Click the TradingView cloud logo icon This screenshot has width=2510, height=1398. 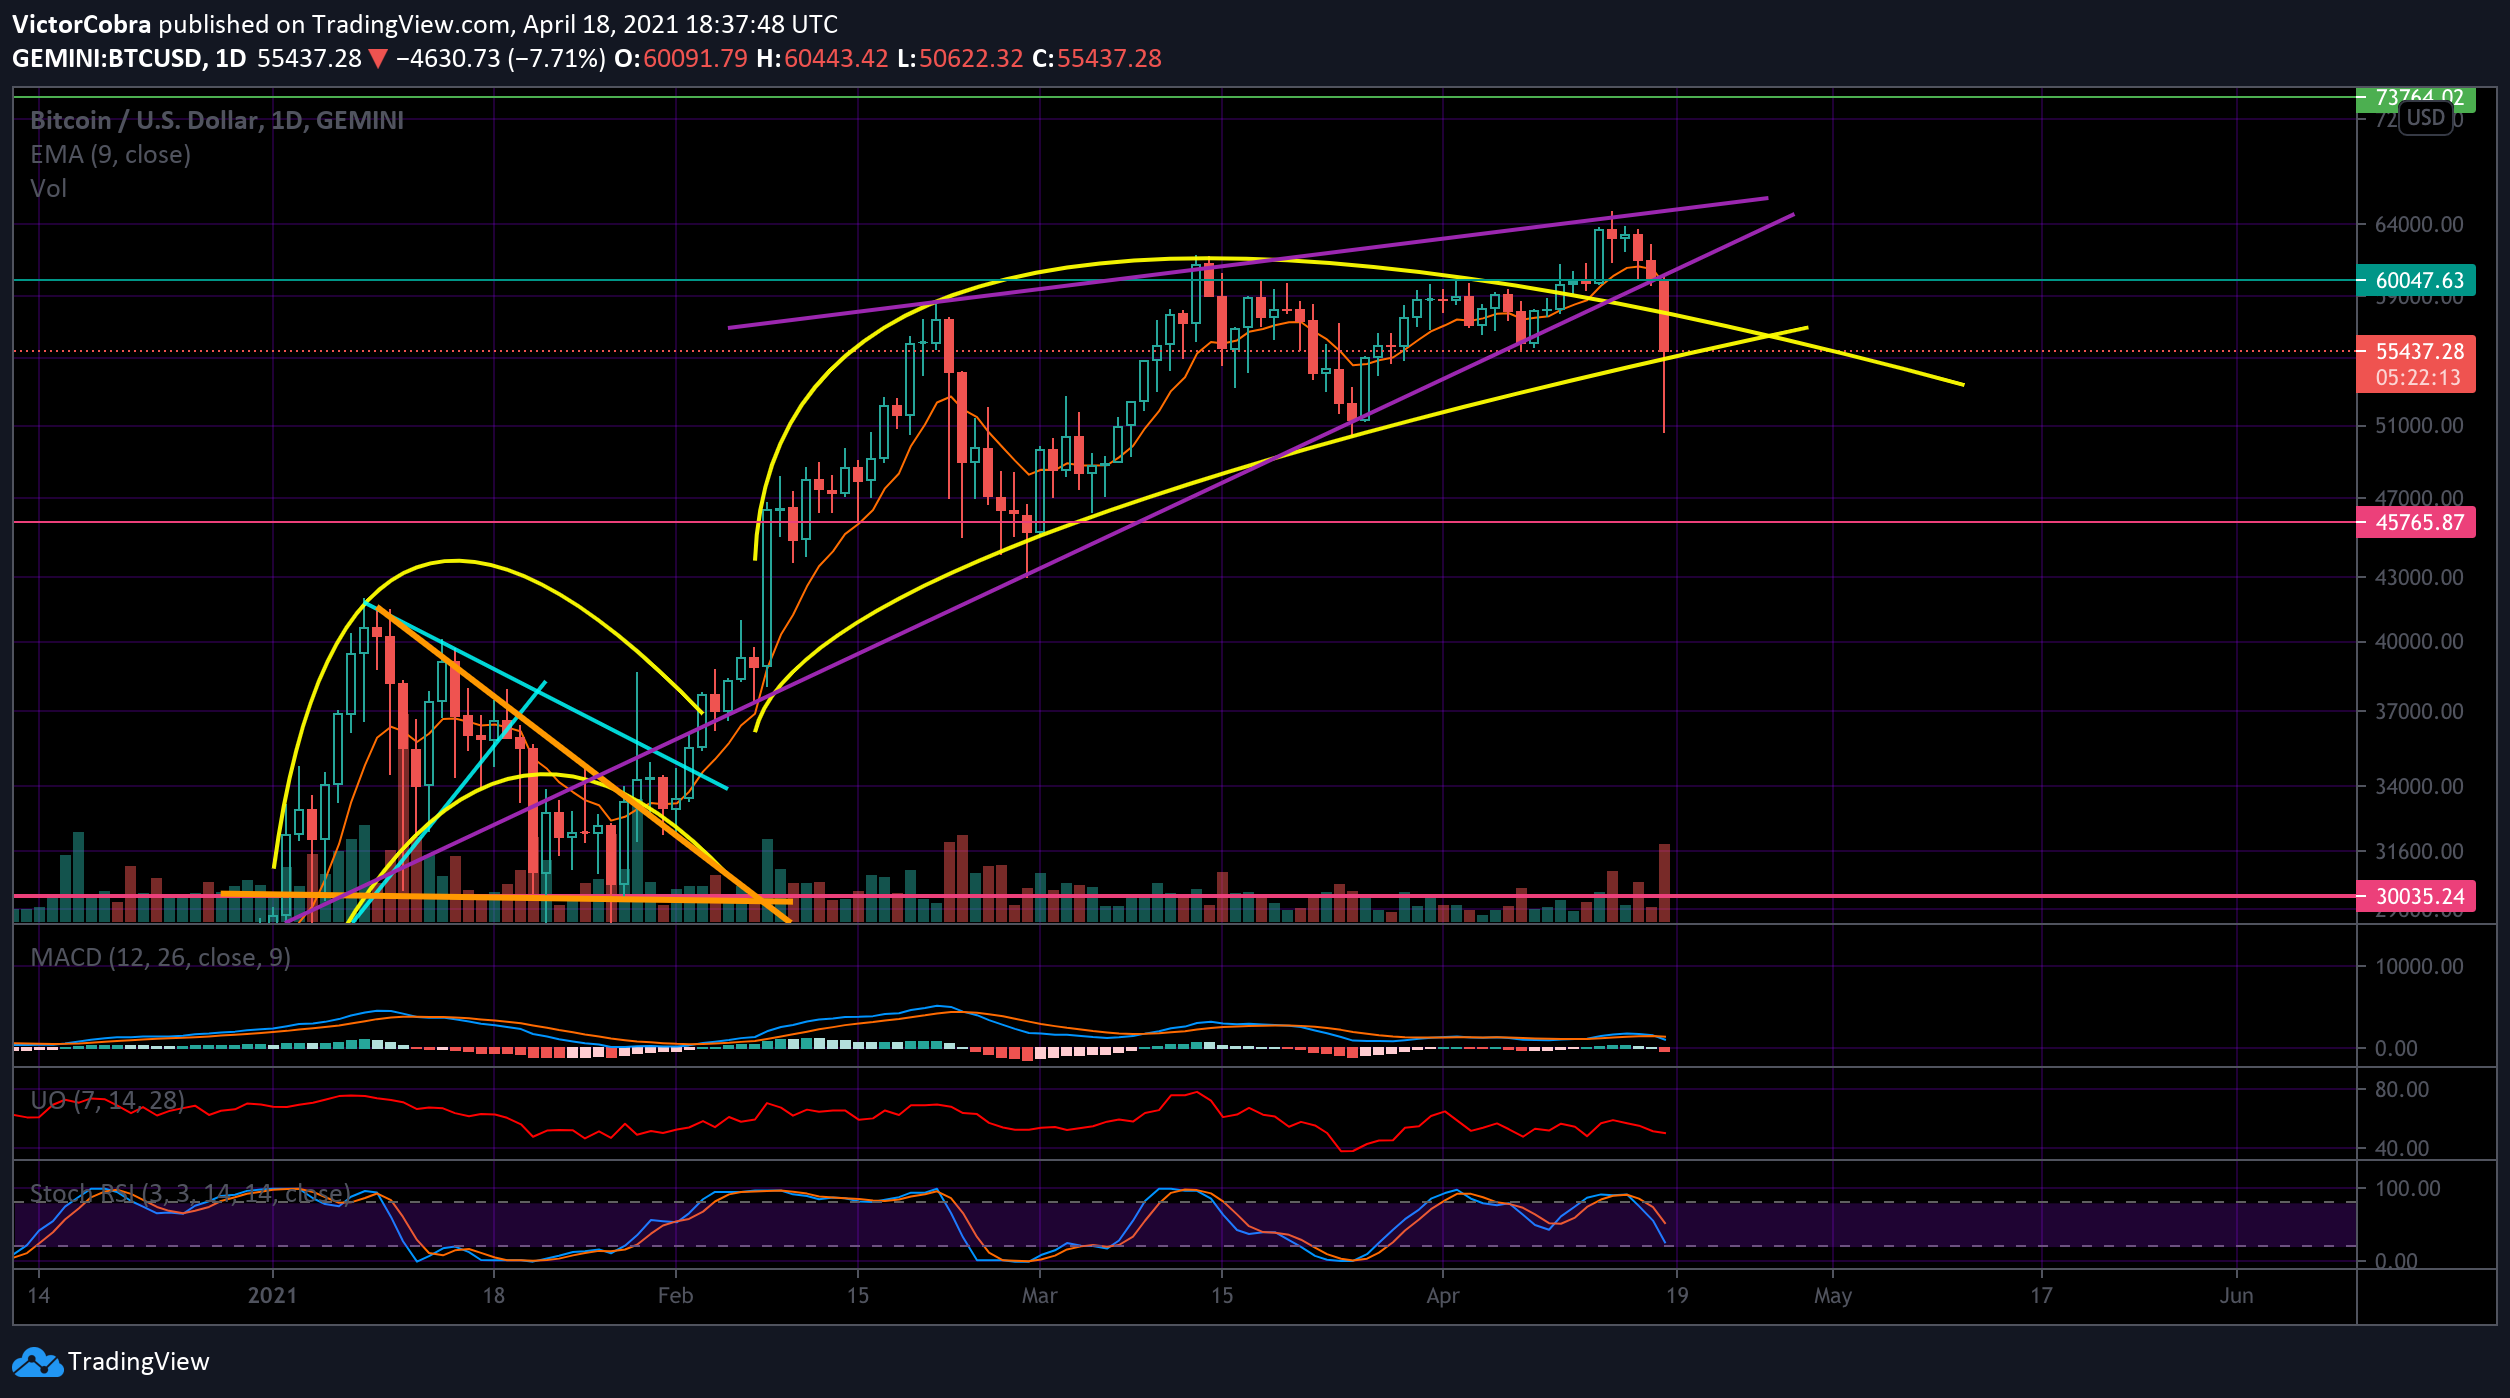[x=37, y=1362]
